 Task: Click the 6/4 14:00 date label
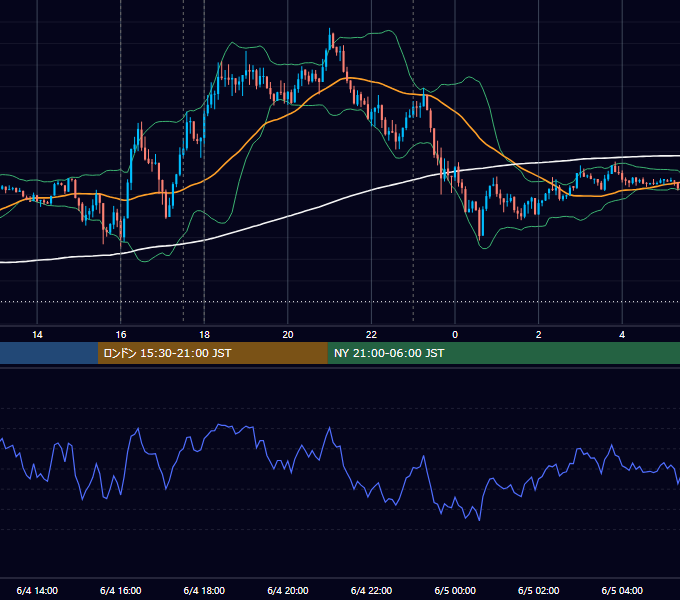tap(37, 590)
